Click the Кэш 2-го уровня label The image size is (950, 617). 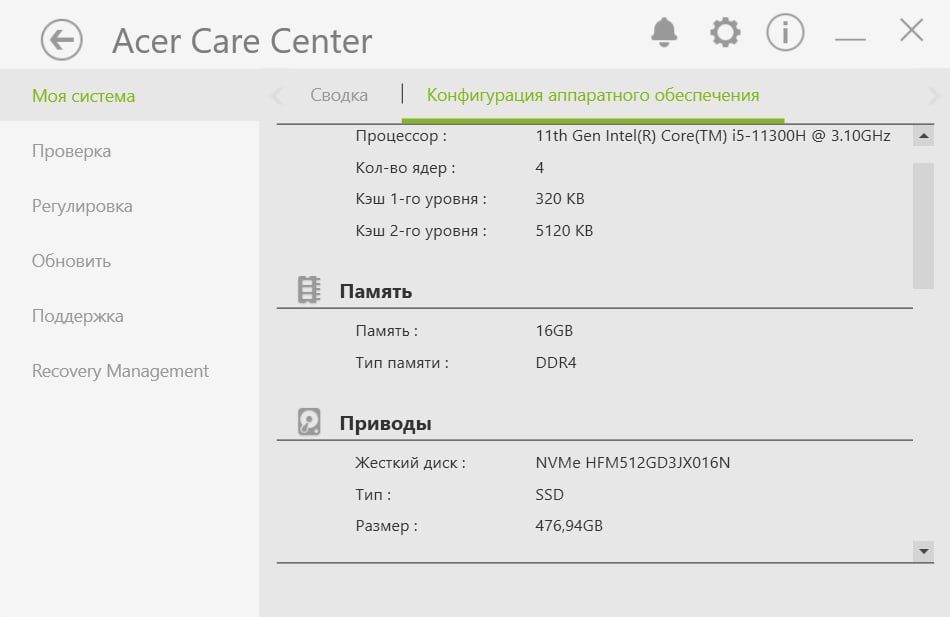click(421, 231)
